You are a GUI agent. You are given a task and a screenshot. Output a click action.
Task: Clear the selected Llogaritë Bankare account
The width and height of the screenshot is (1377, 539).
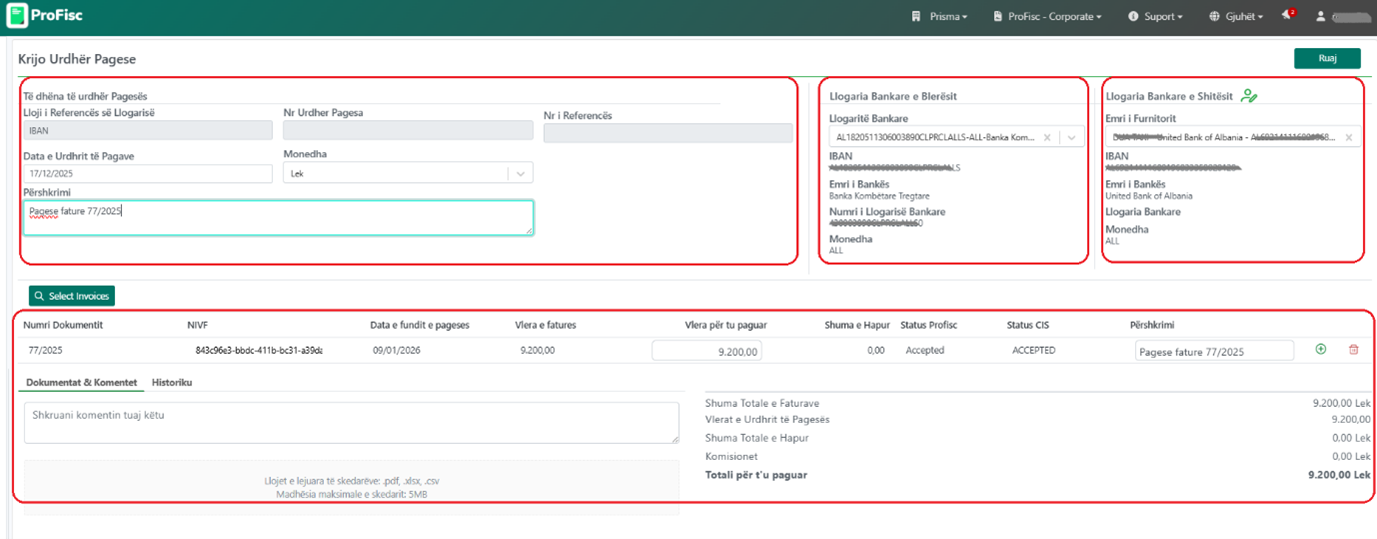1047,138
